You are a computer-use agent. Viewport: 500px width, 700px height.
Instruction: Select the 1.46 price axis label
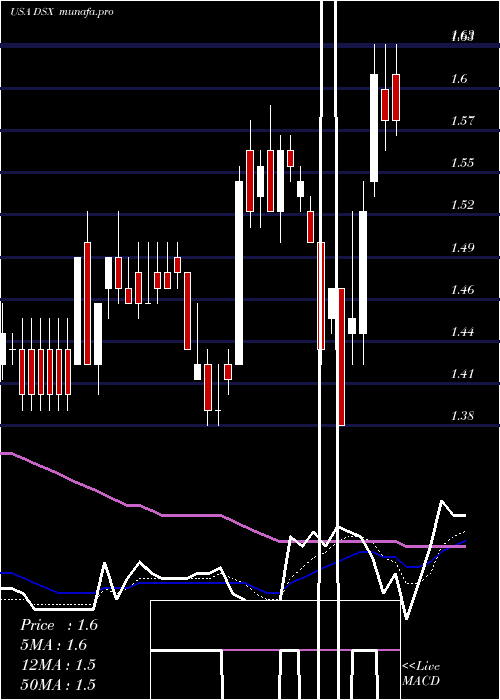(x=462, y=290)
